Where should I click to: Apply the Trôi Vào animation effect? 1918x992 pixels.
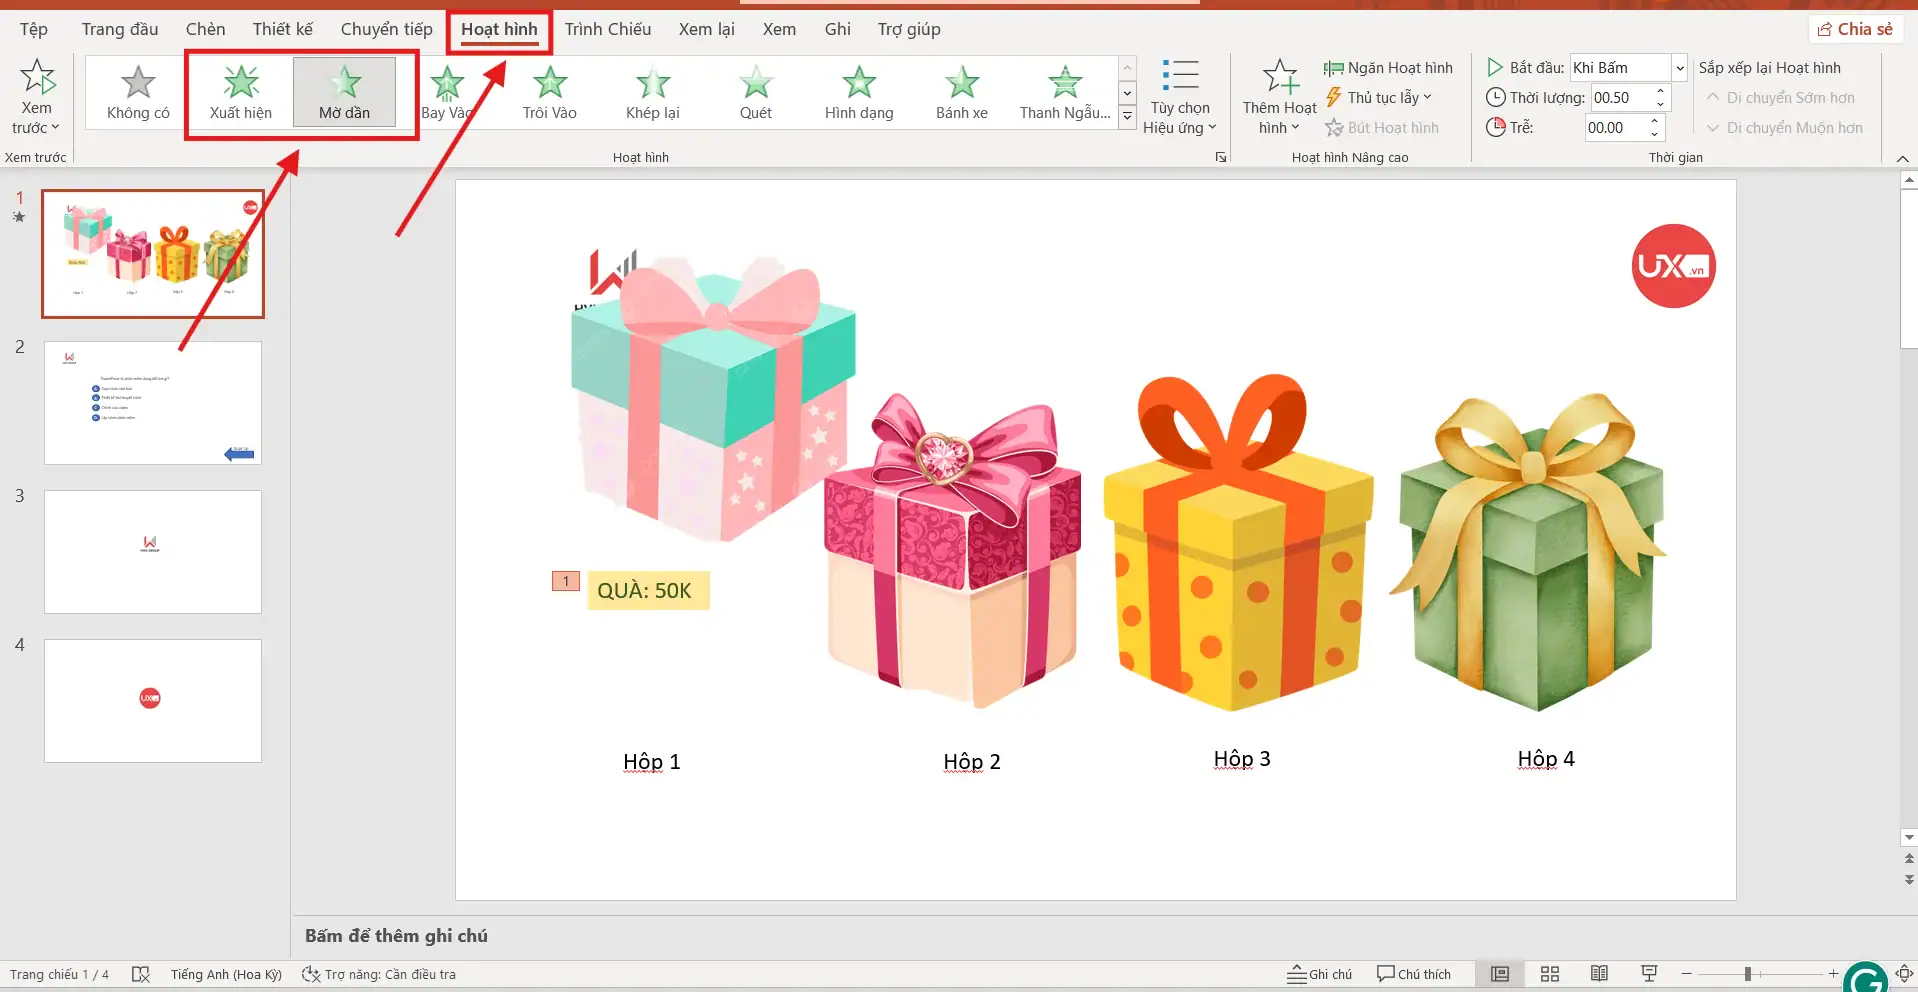pyautogui.click(x=549, y=92)
